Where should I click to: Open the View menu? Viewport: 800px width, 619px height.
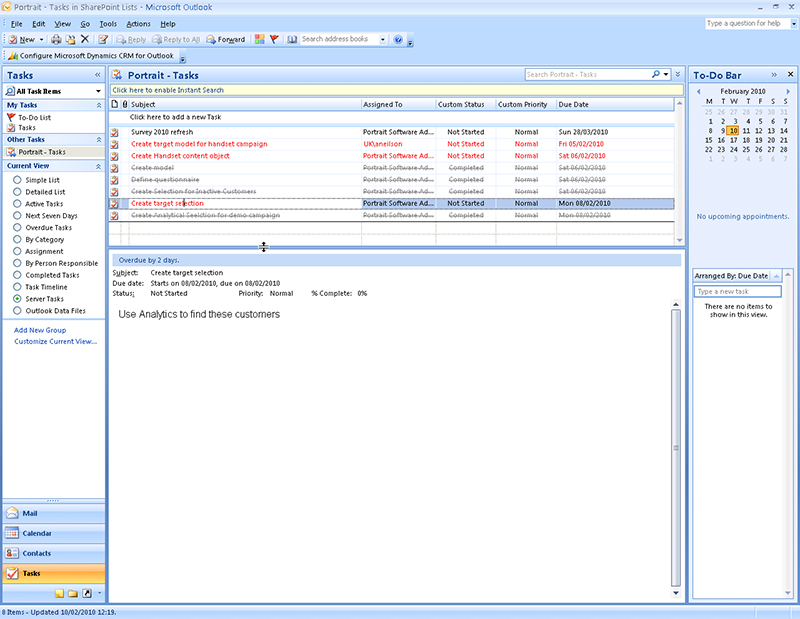point(62,24)
